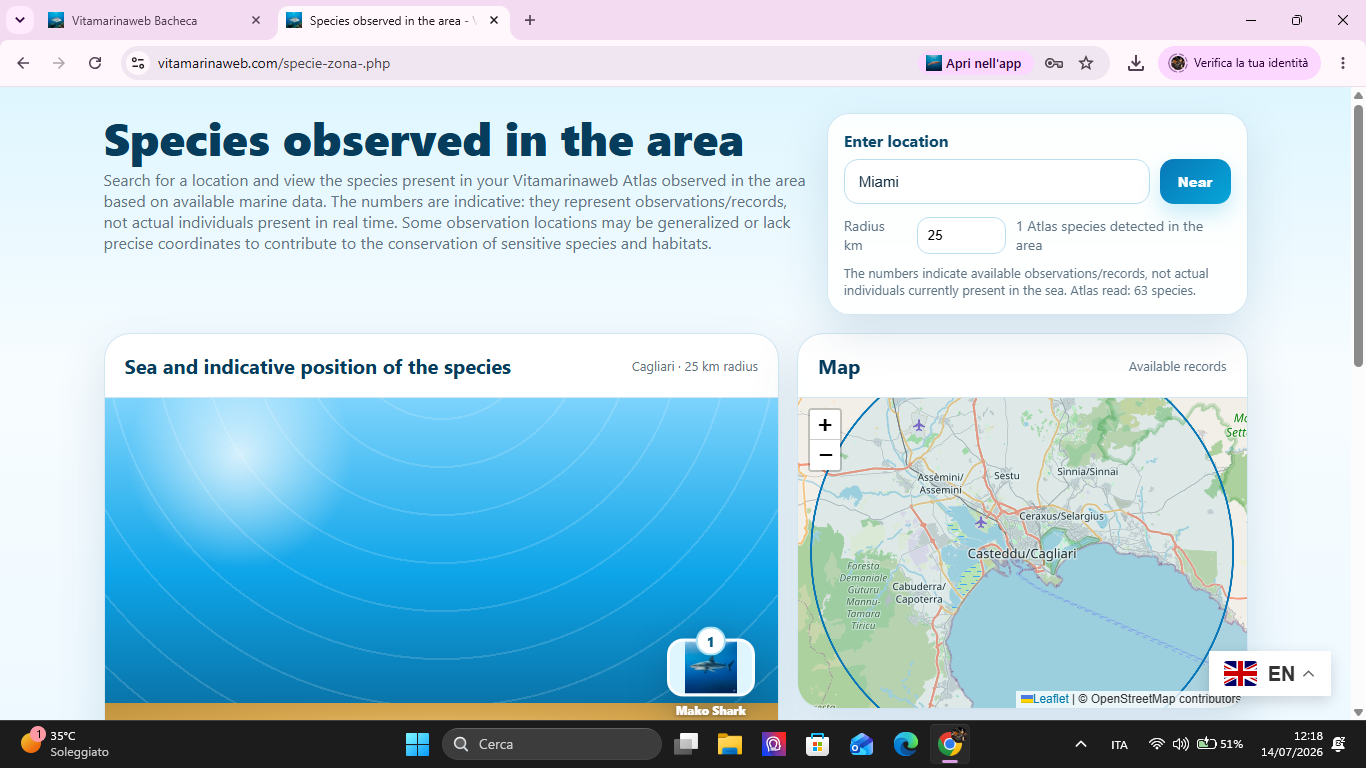Click the Near button

[1195, 182]
